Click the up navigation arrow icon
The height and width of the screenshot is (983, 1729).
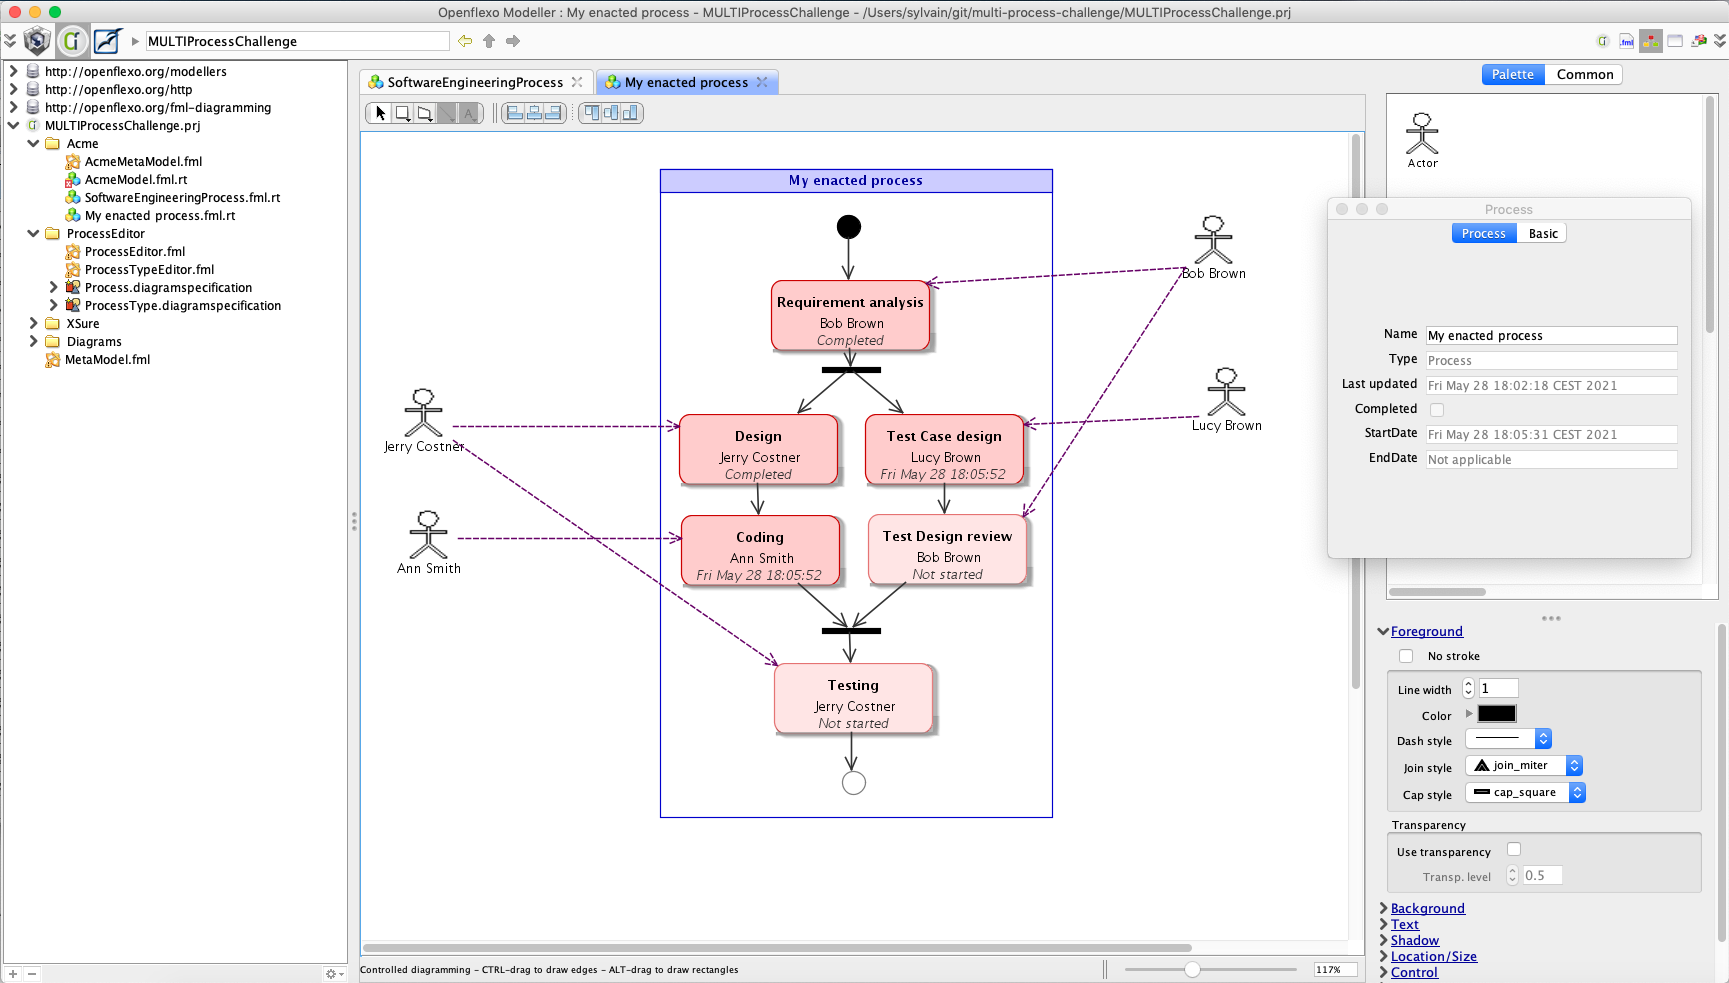[x=489, y=41]
